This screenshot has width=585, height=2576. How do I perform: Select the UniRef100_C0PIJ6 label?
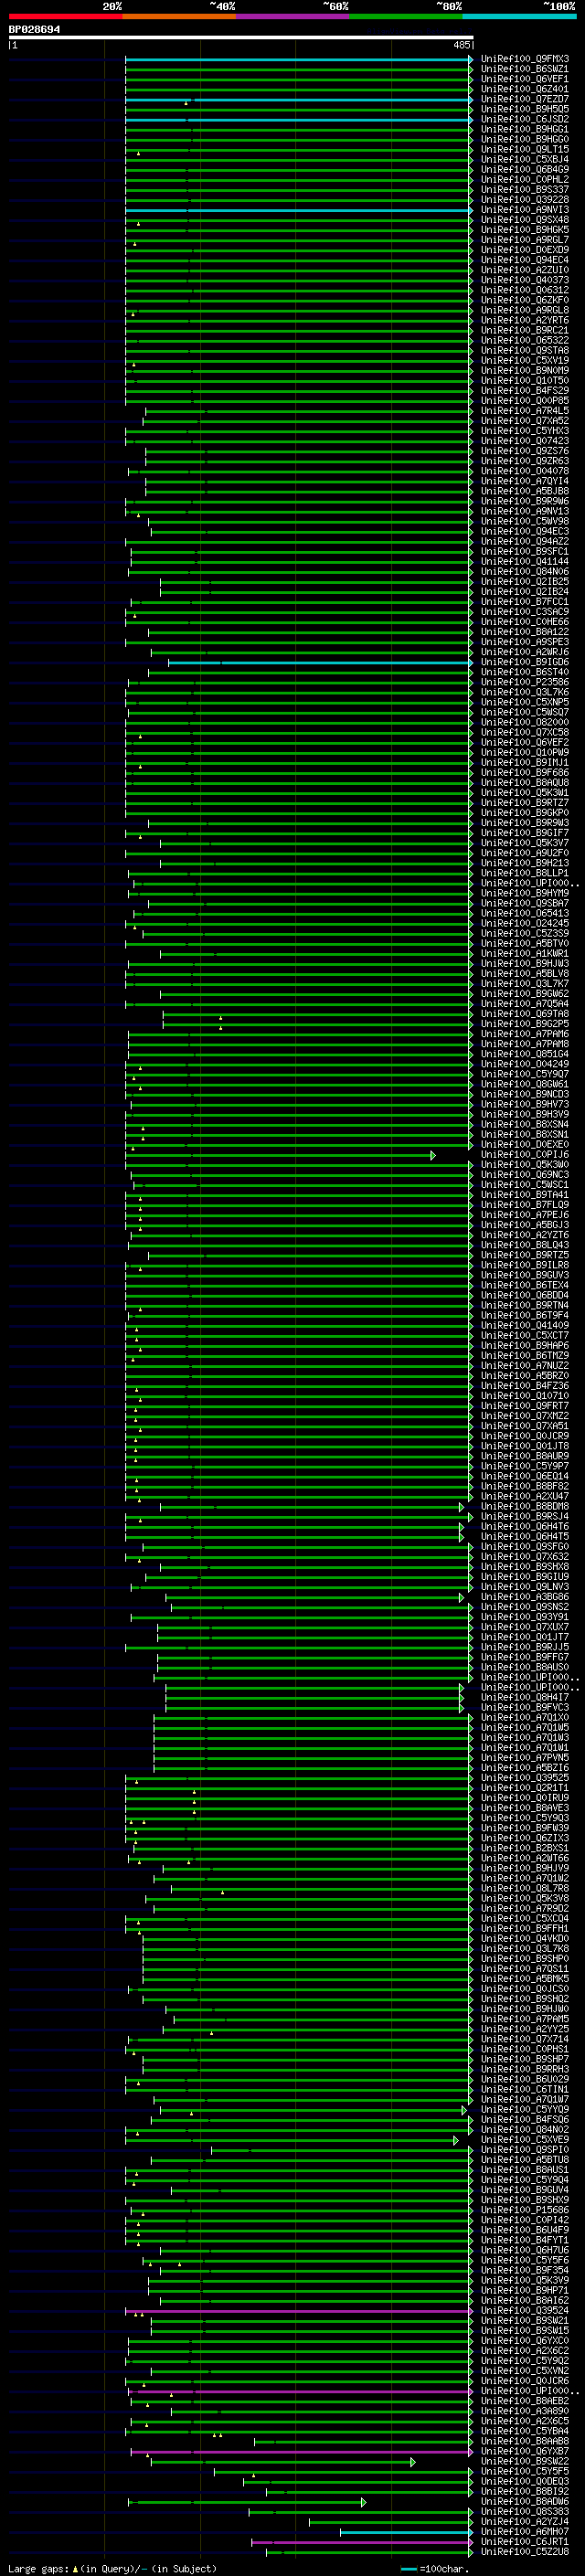(525, 1155)
